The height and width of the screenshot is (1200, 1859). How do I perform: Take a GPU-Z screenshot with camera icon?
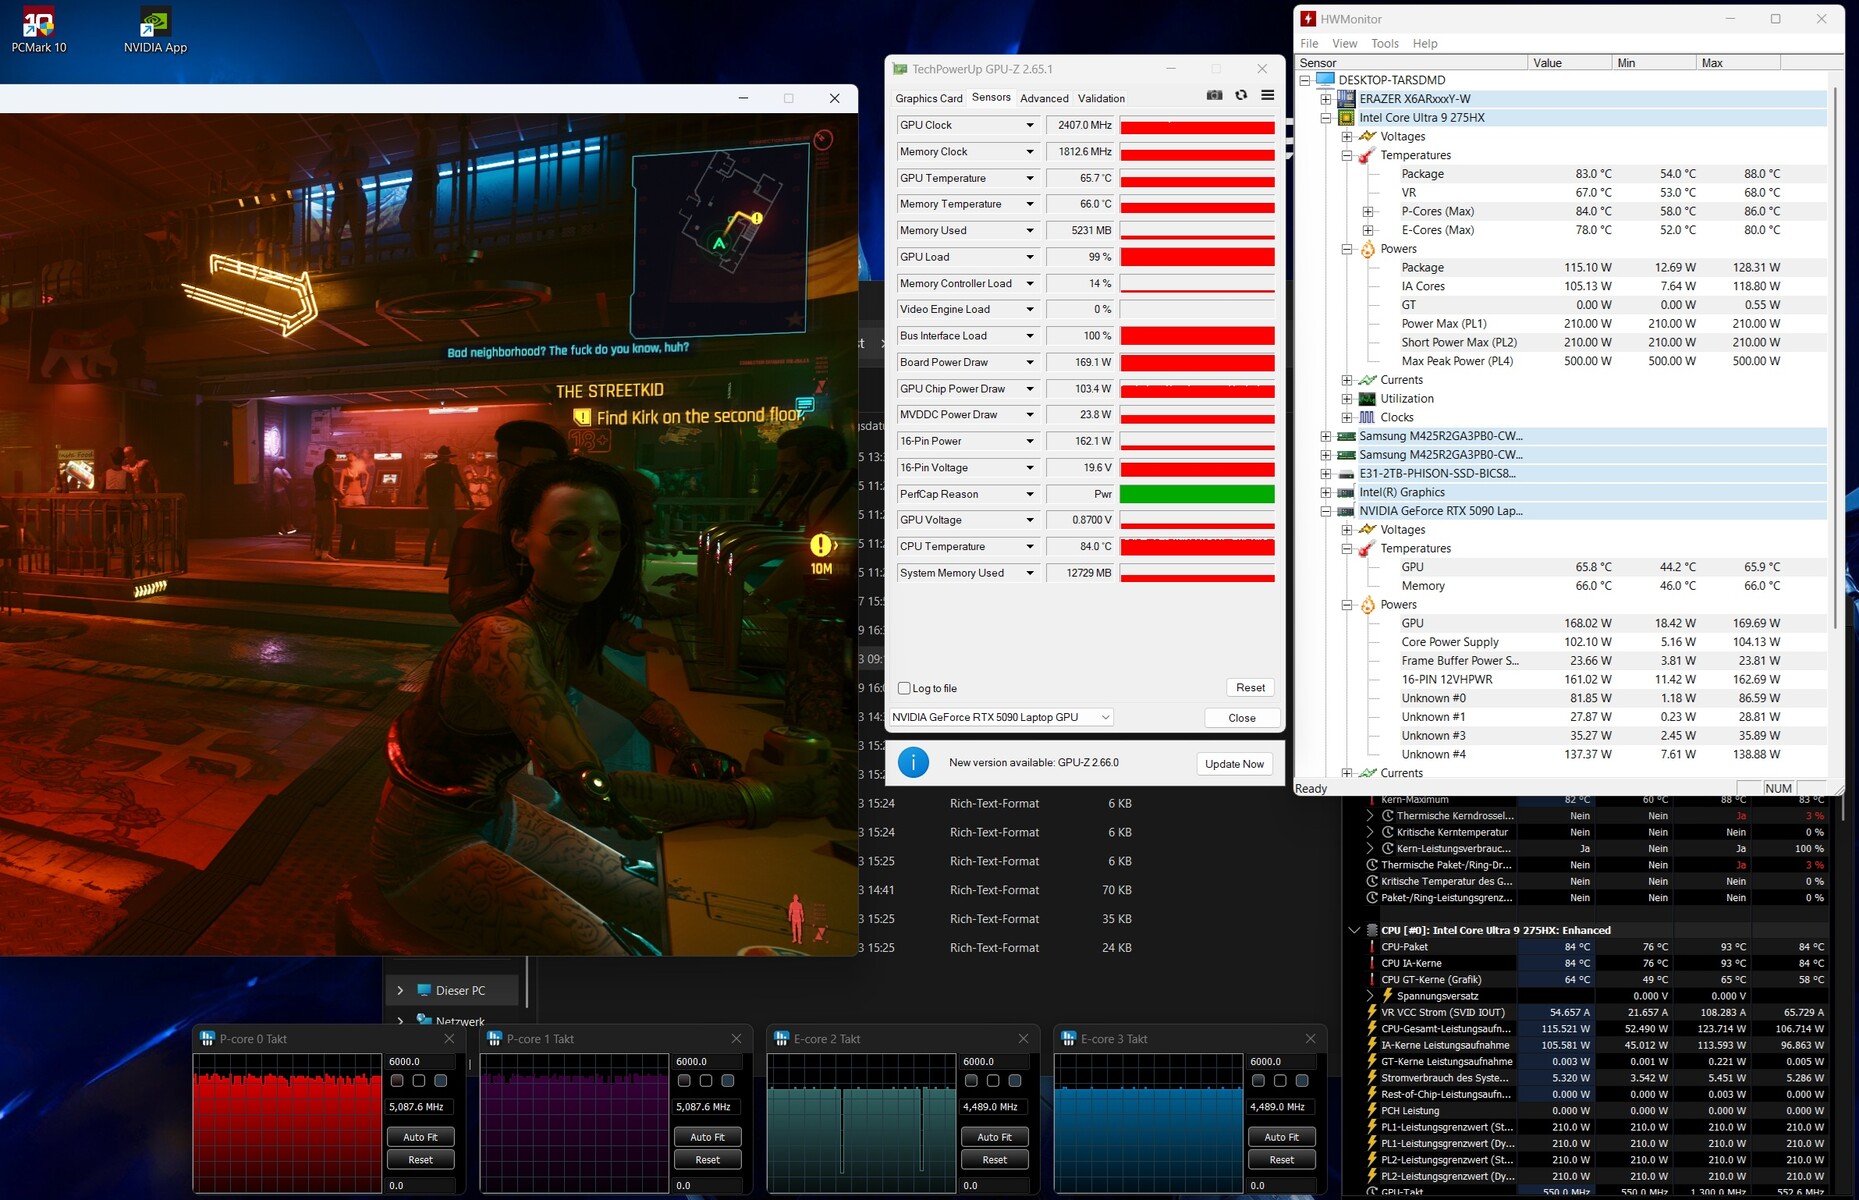pos(1214,95)
